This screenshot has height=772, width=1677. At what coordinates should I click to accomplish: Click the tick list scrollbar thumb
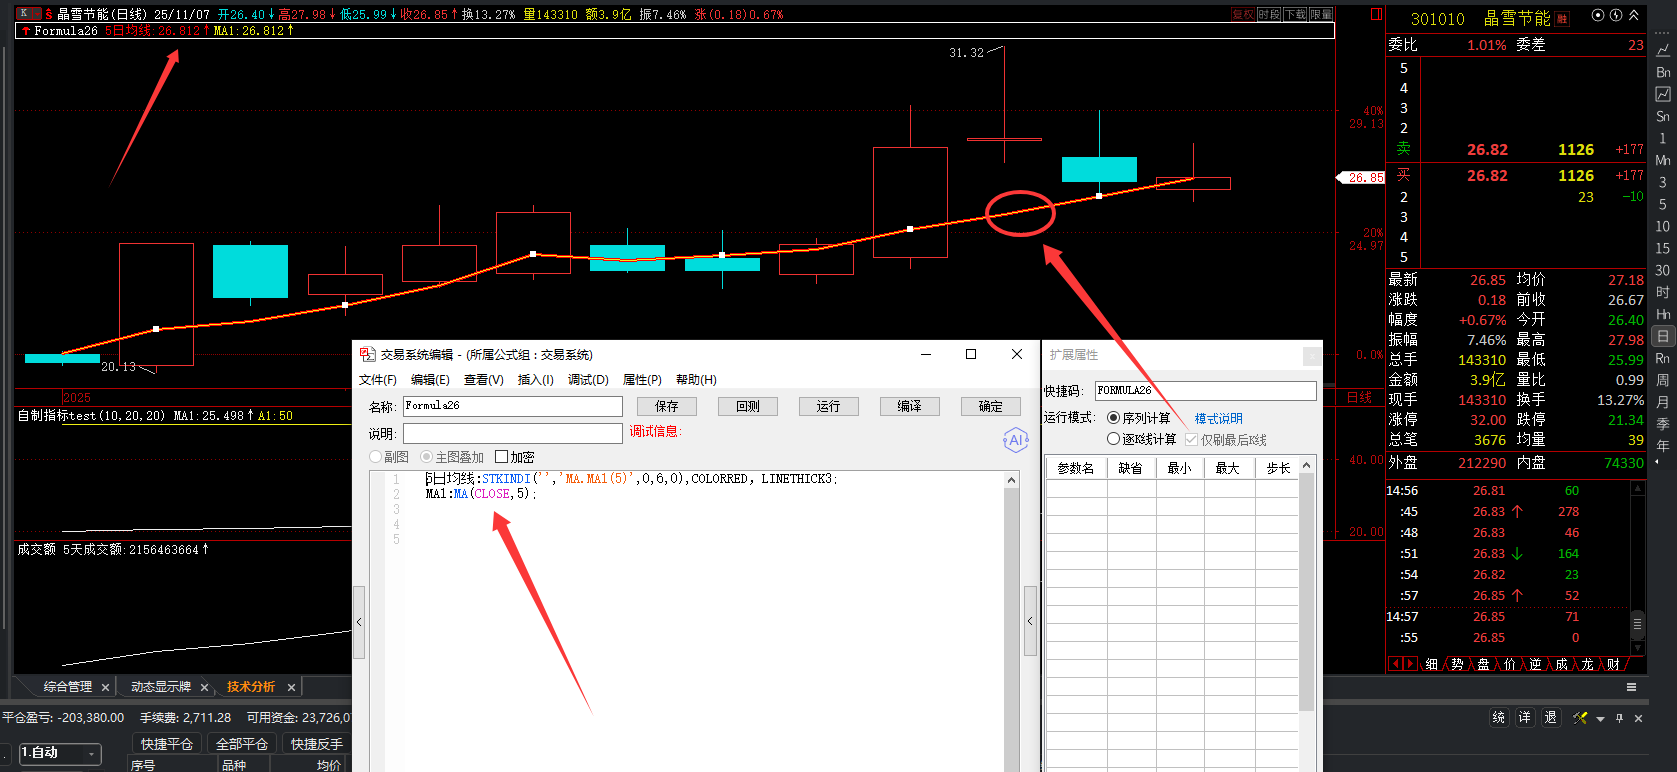1637,624
